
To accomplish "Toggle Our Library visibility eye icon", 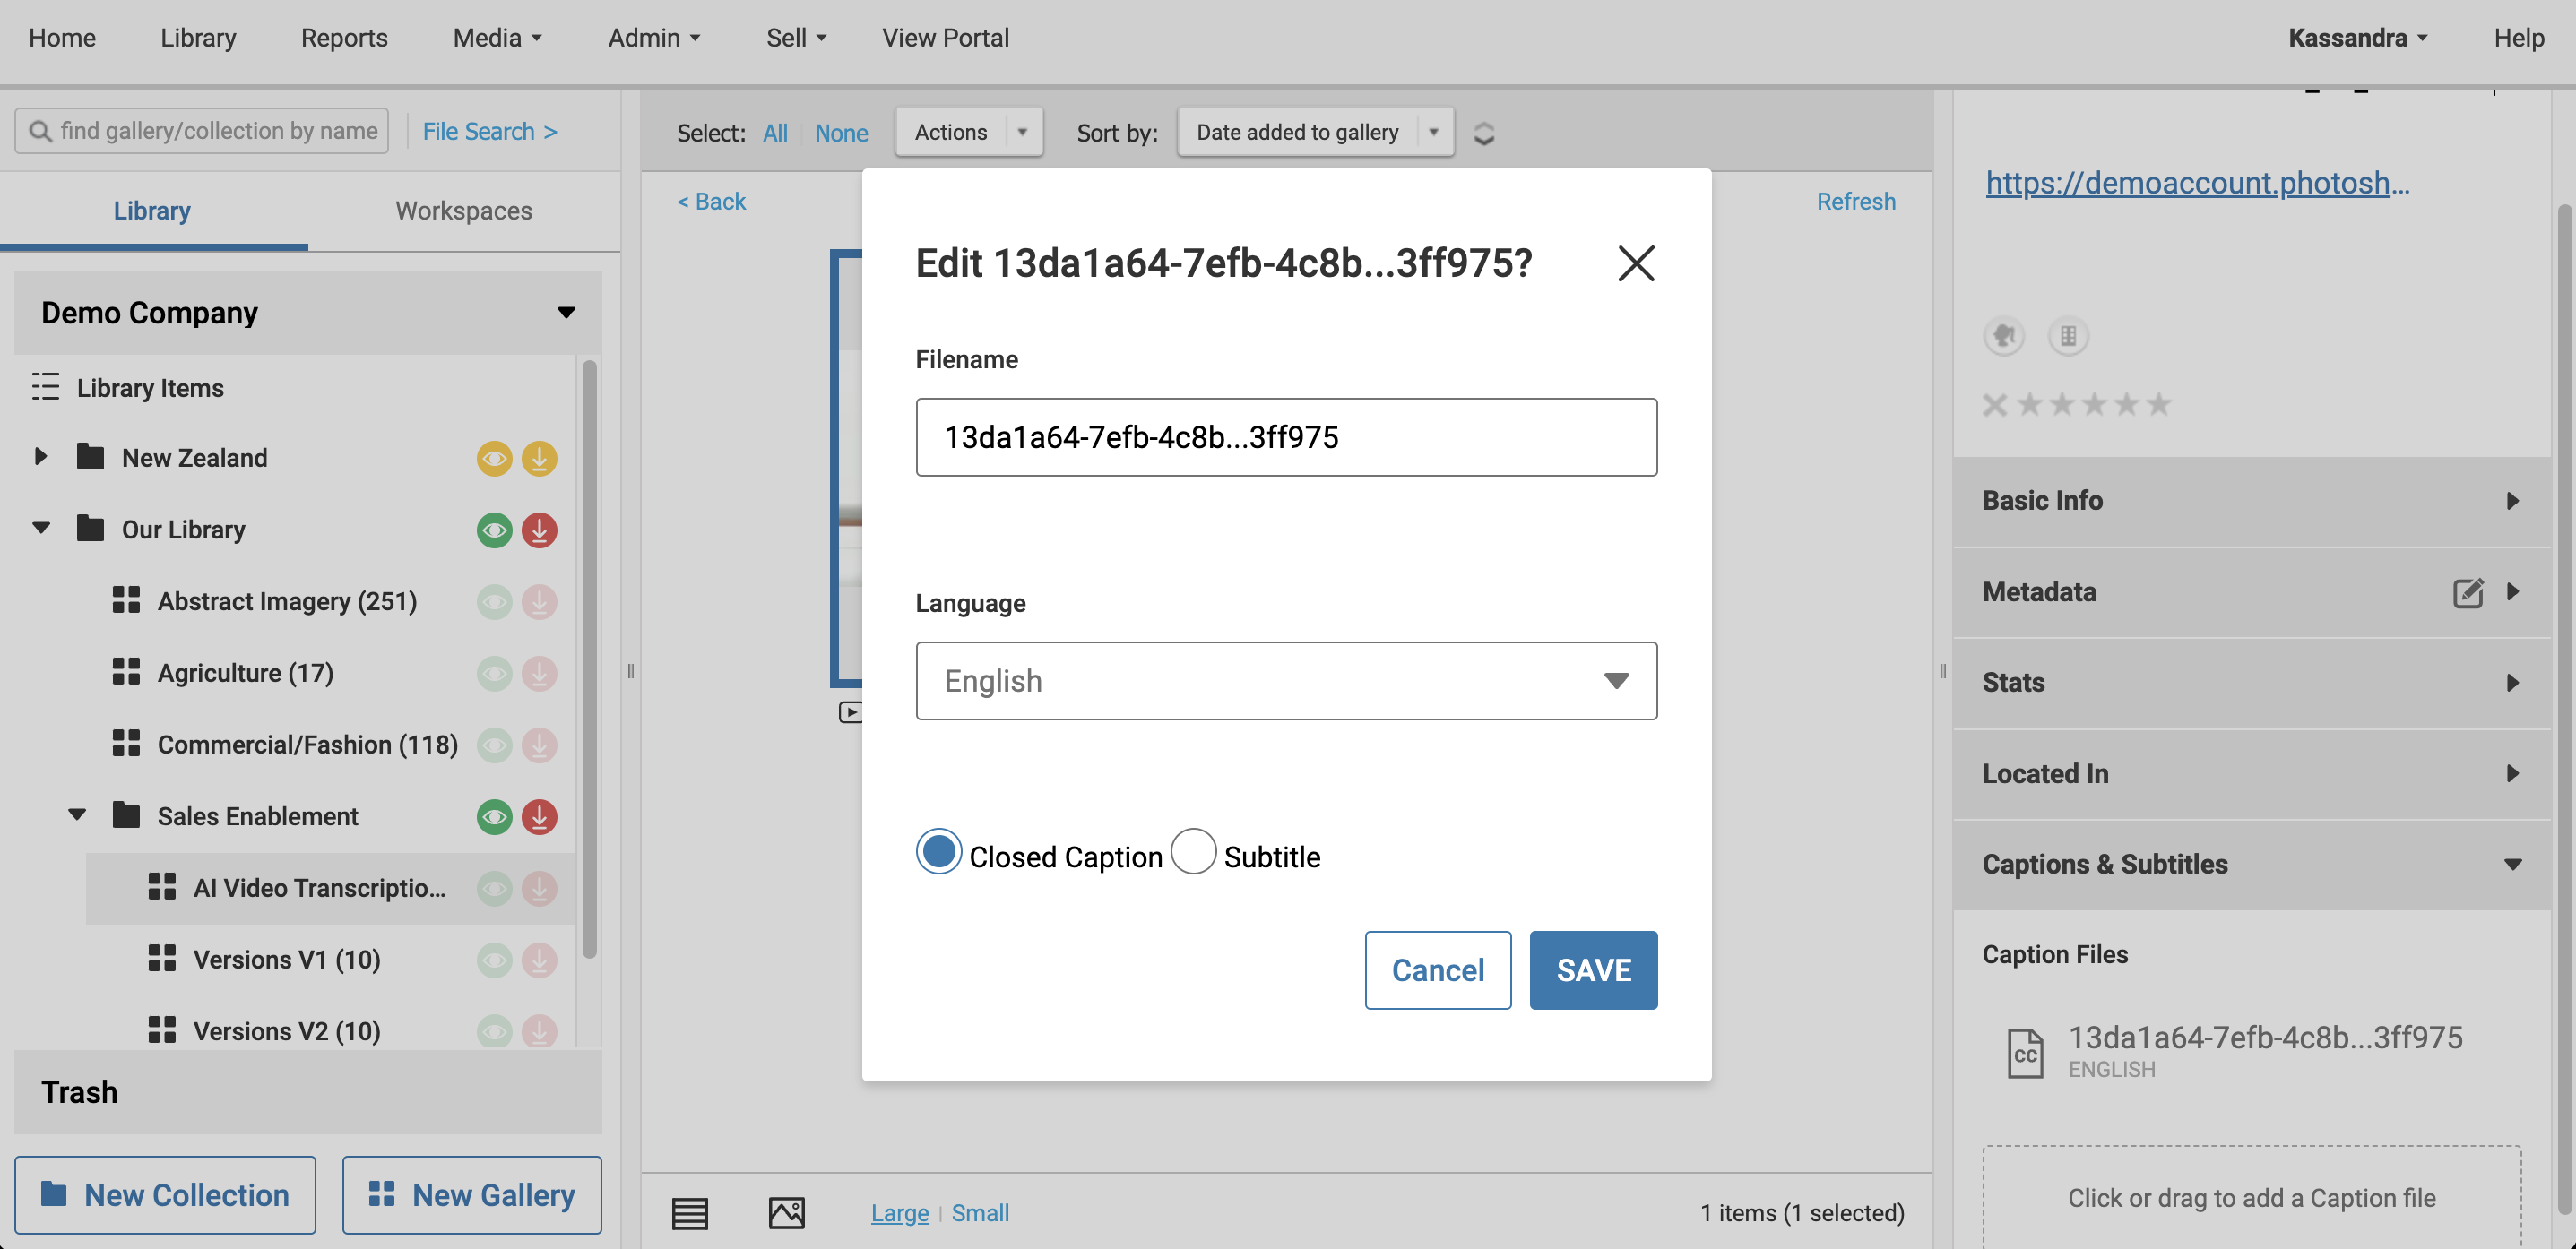I will (x=494, y=530).
